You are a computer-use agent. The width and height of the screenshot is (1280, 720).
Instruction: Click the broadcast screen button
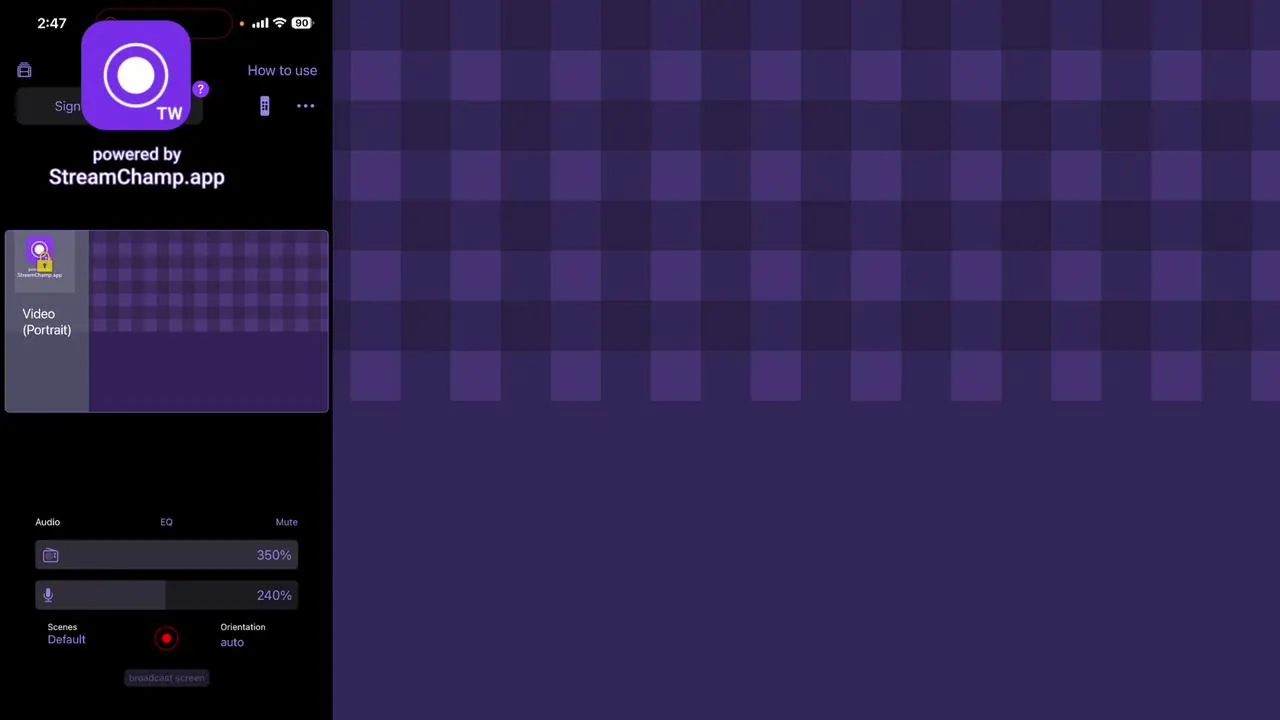(167, 678)
